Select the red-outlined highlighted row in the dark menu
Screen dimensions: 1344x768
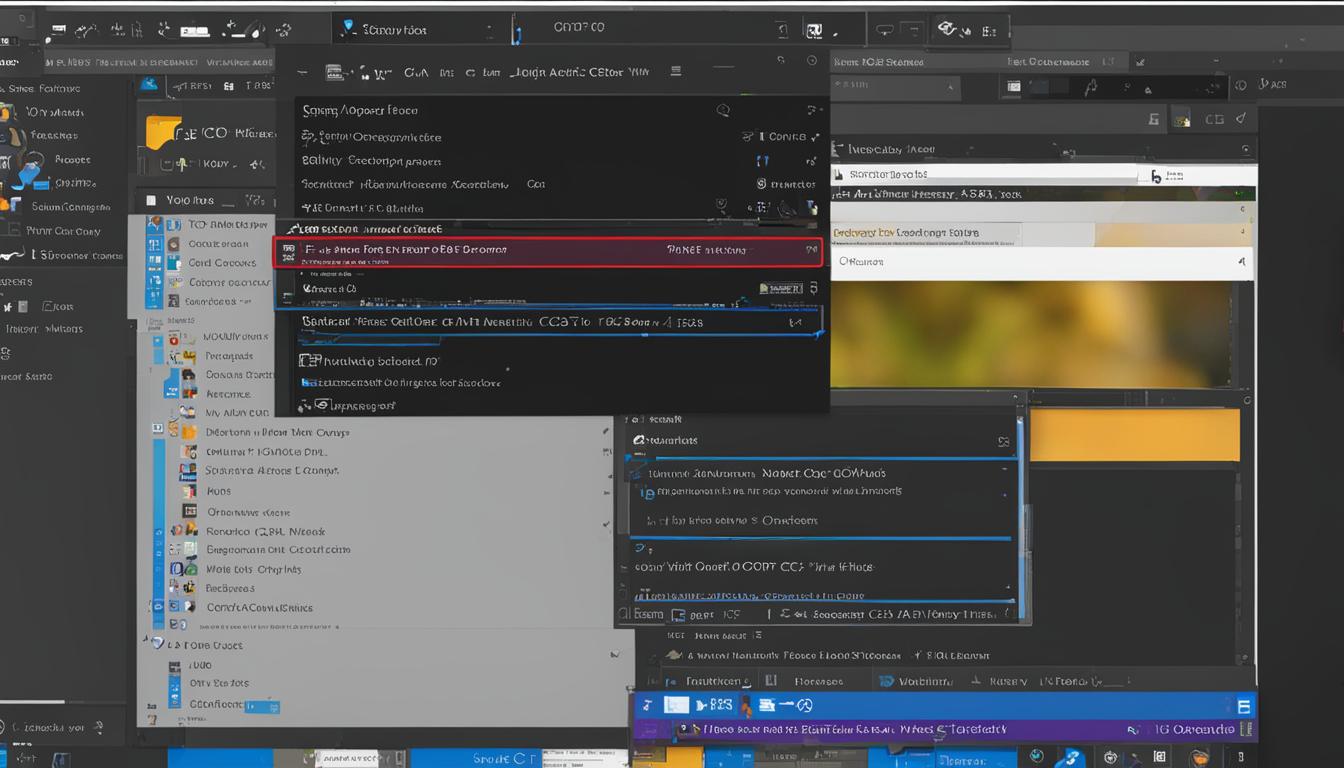tap(548, 252)
